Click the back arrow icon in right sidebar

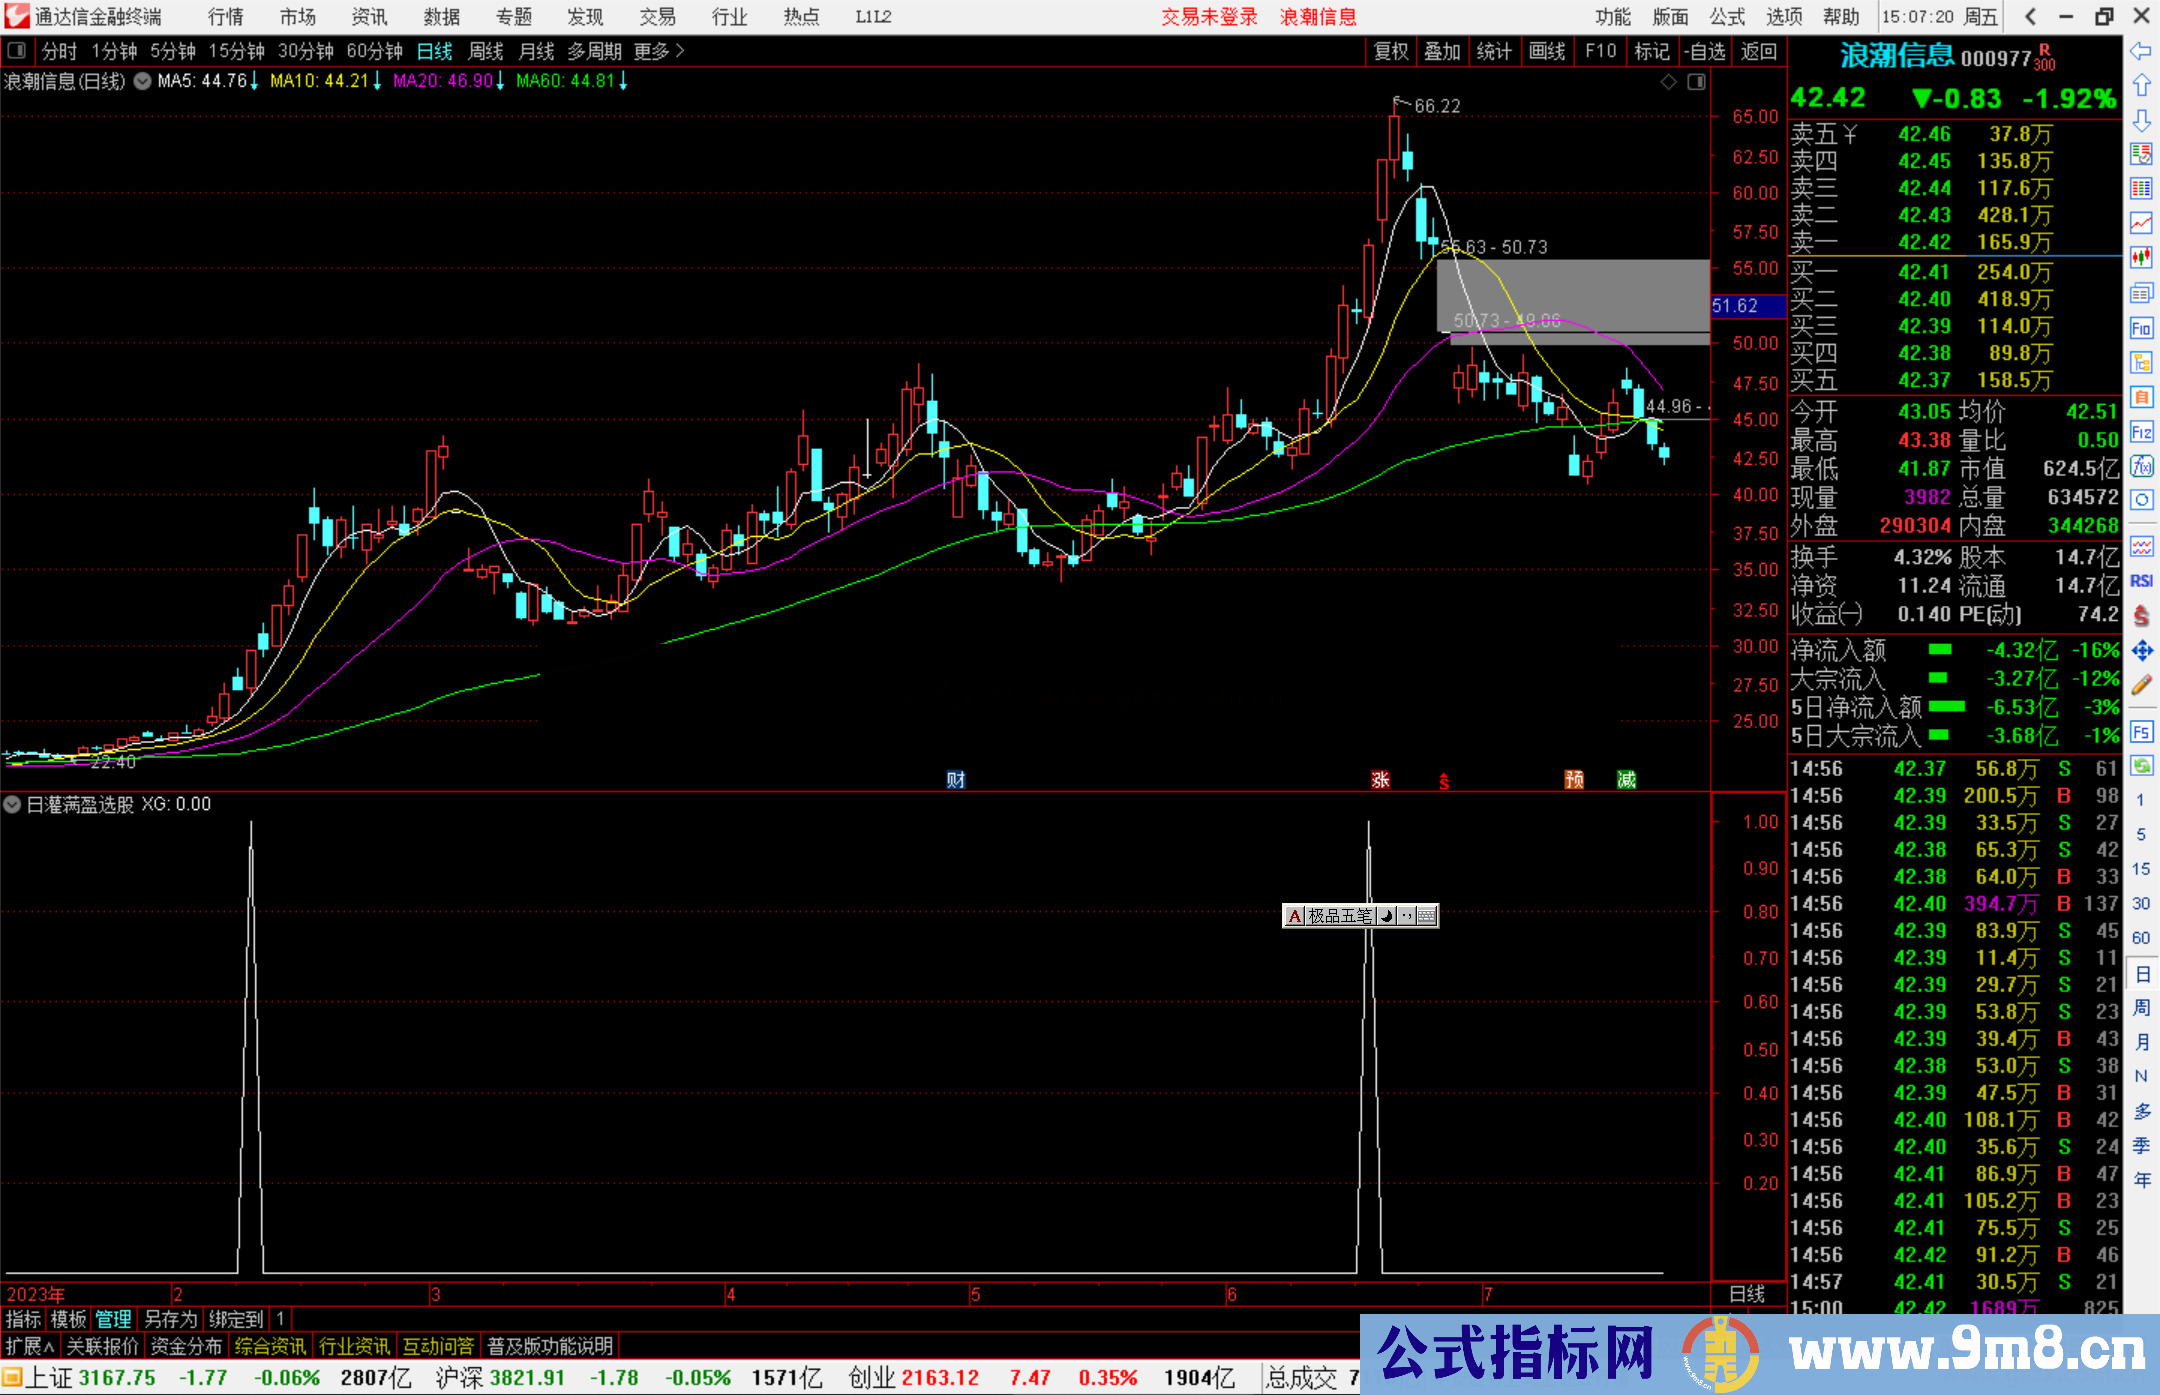pos(2141,50)
